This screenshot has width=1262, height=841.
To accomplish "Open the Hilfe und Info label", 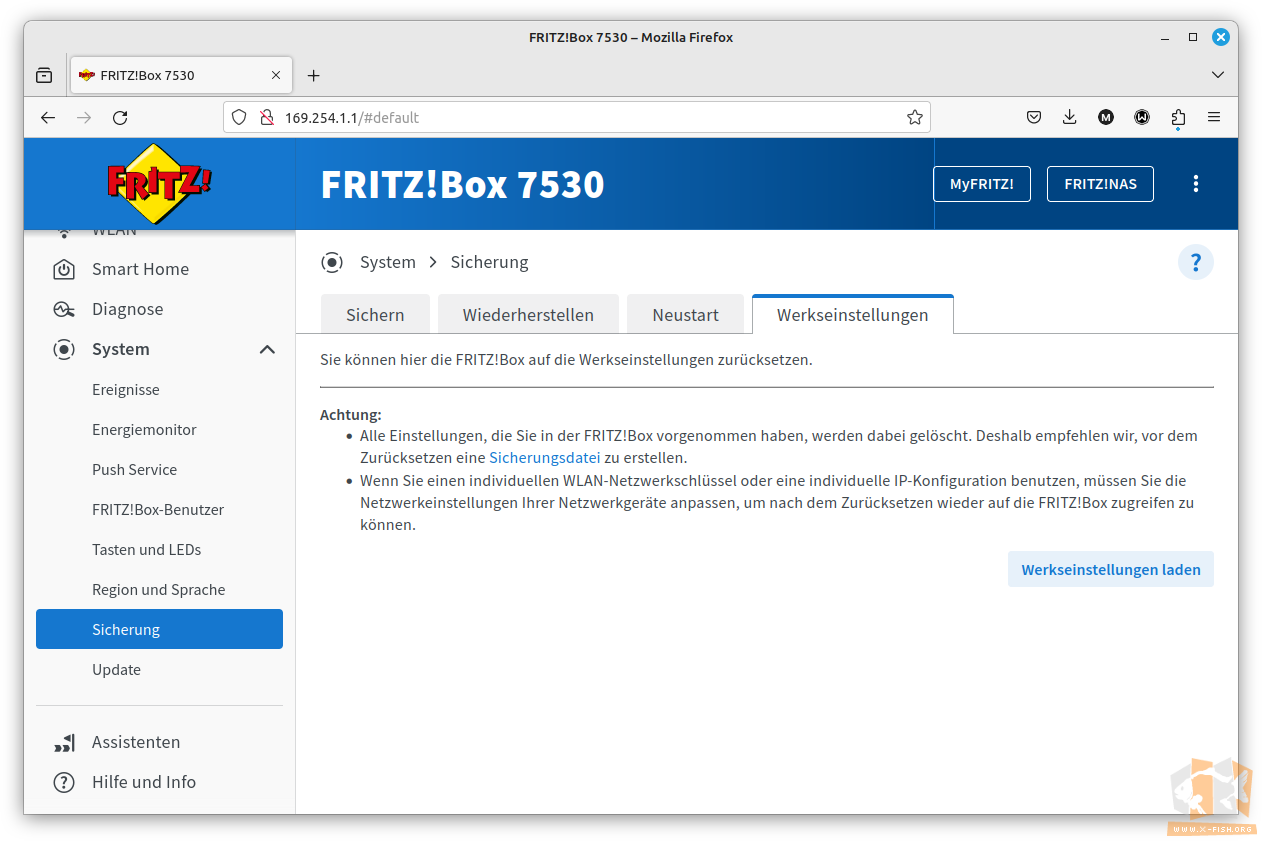I will (144, 782).
